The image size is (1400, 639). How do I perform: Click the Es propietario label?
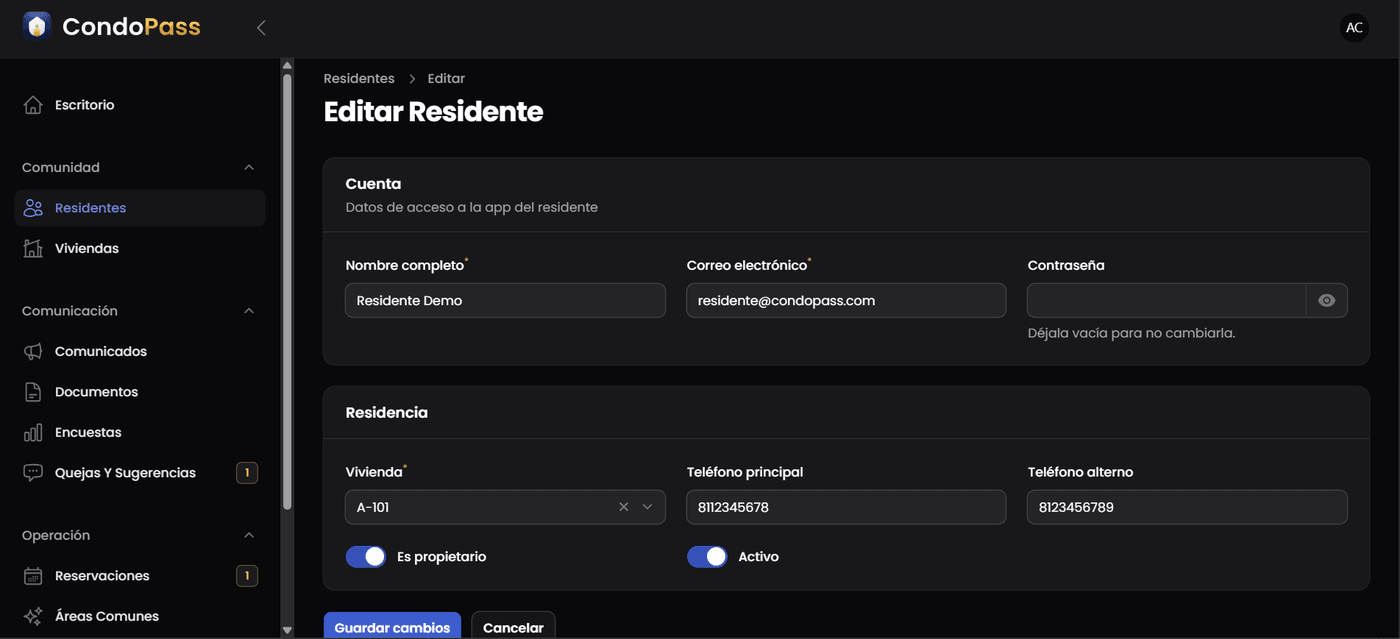(x=441, y=557)
